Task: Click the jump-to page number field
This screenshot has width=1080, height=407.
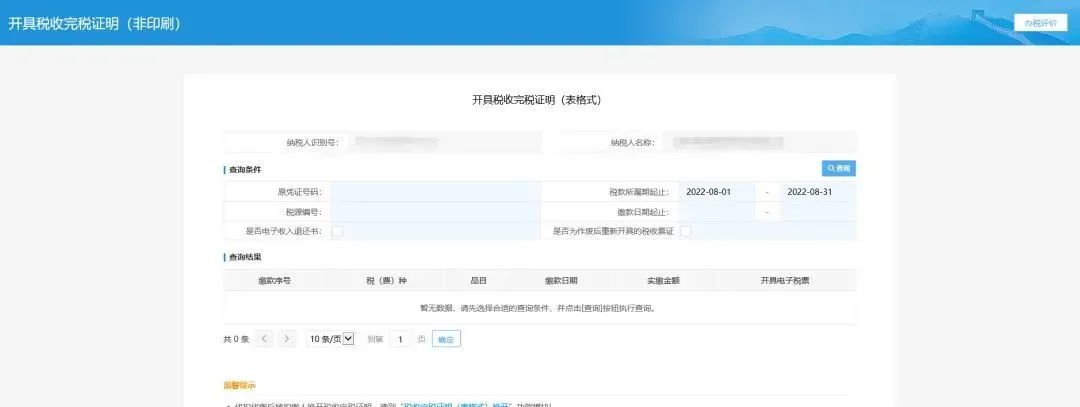Action: [x=400, y=339]
